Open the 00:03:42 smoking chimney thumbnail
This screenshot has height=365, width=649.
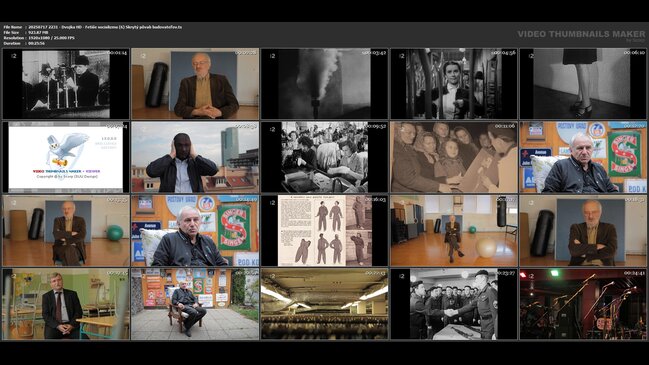pyautogui.click(x=324, y=84)
